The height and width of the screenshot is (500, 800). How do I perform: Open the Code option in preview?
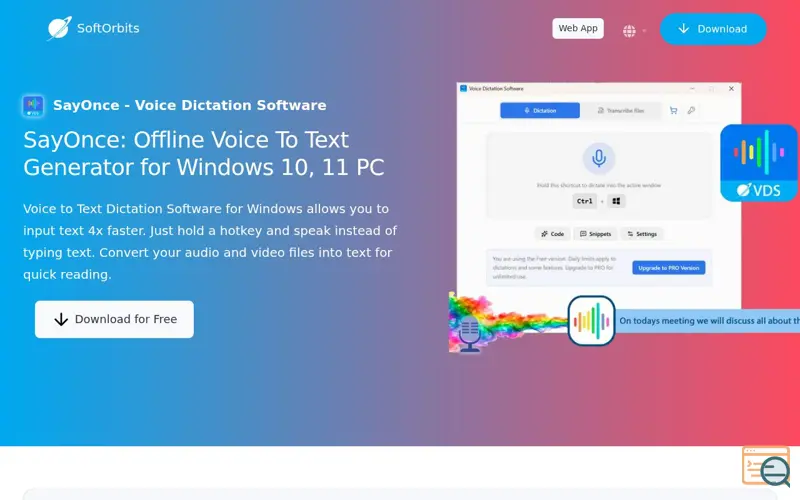click(x=553, y=234)
